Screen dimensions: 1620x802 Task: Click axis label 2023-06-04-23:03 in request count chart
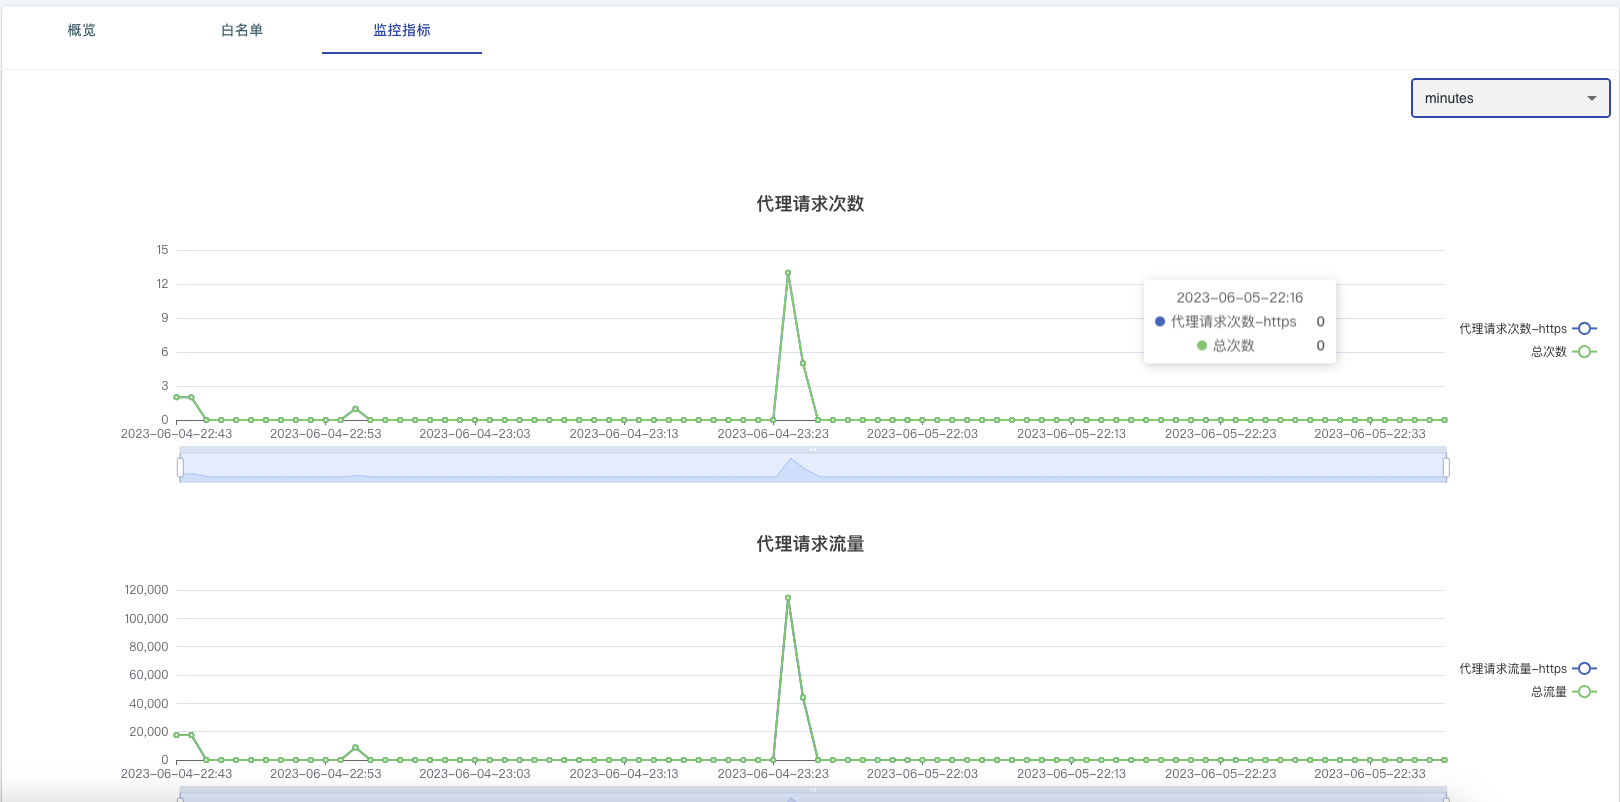[474, 433]
